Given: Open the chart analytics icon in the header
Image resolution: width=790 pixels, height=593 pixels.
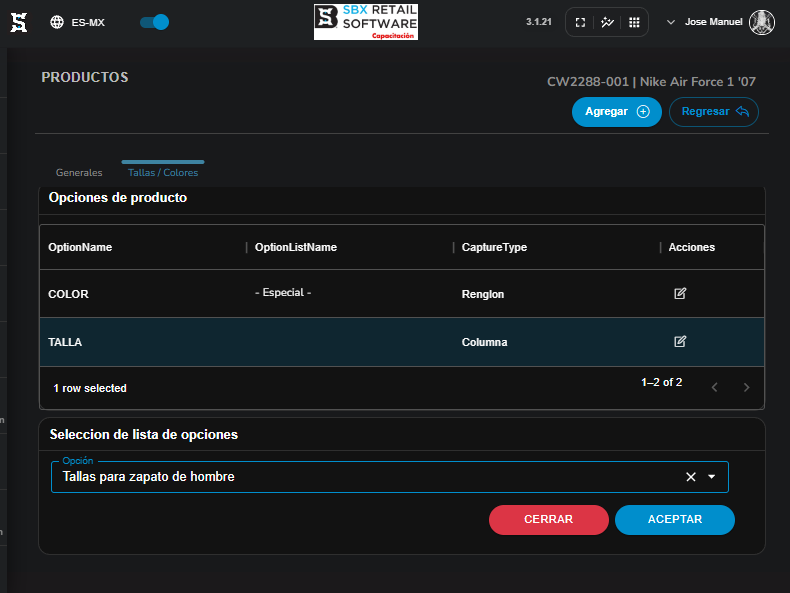Looking at the screenshot, I should pos(607,22).
